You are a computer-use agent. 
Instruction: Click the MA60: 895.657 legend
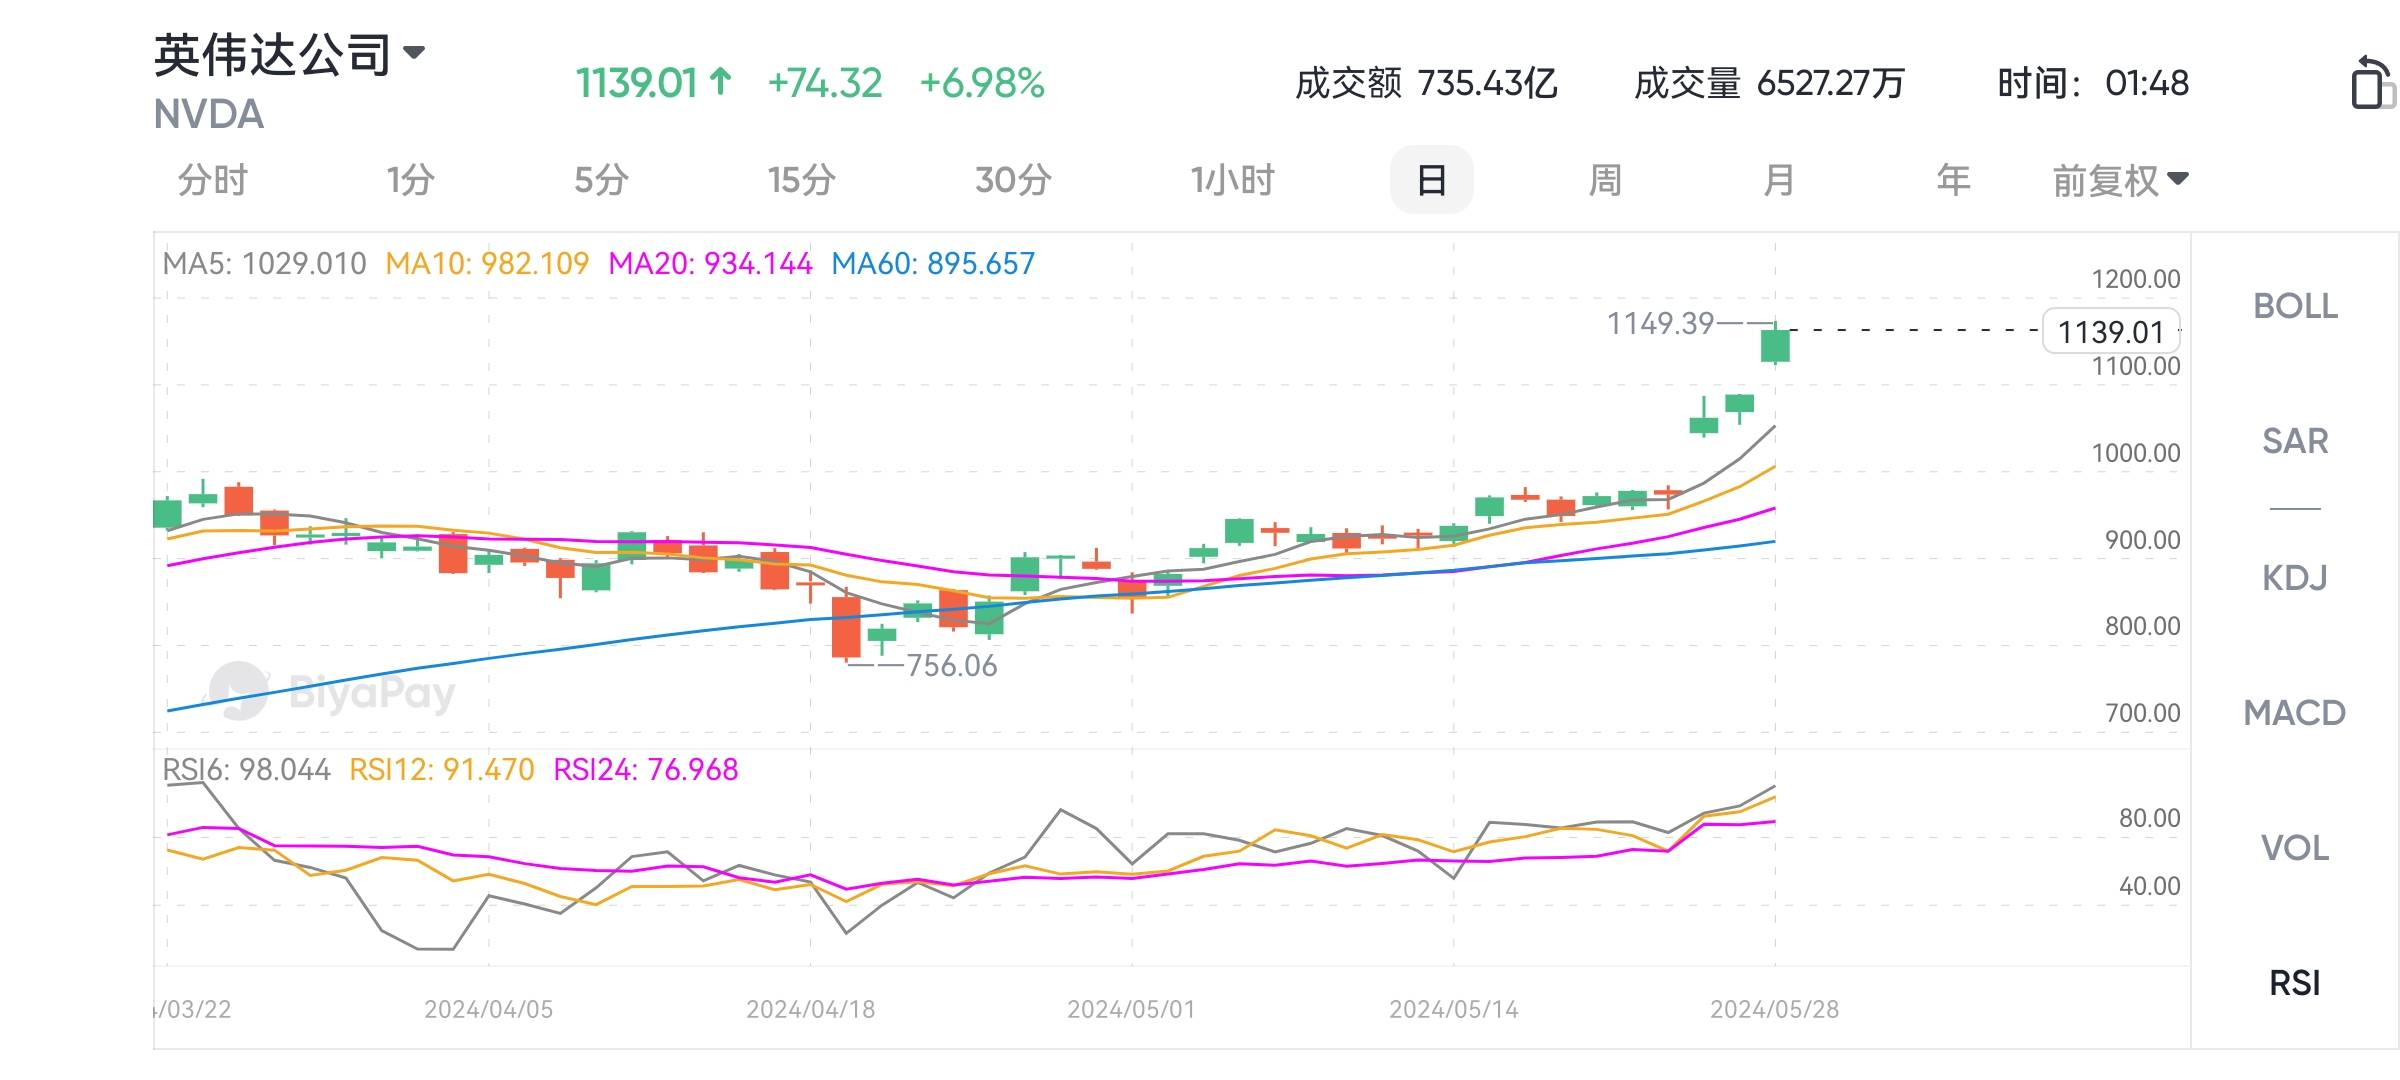[x=933, y=264]
